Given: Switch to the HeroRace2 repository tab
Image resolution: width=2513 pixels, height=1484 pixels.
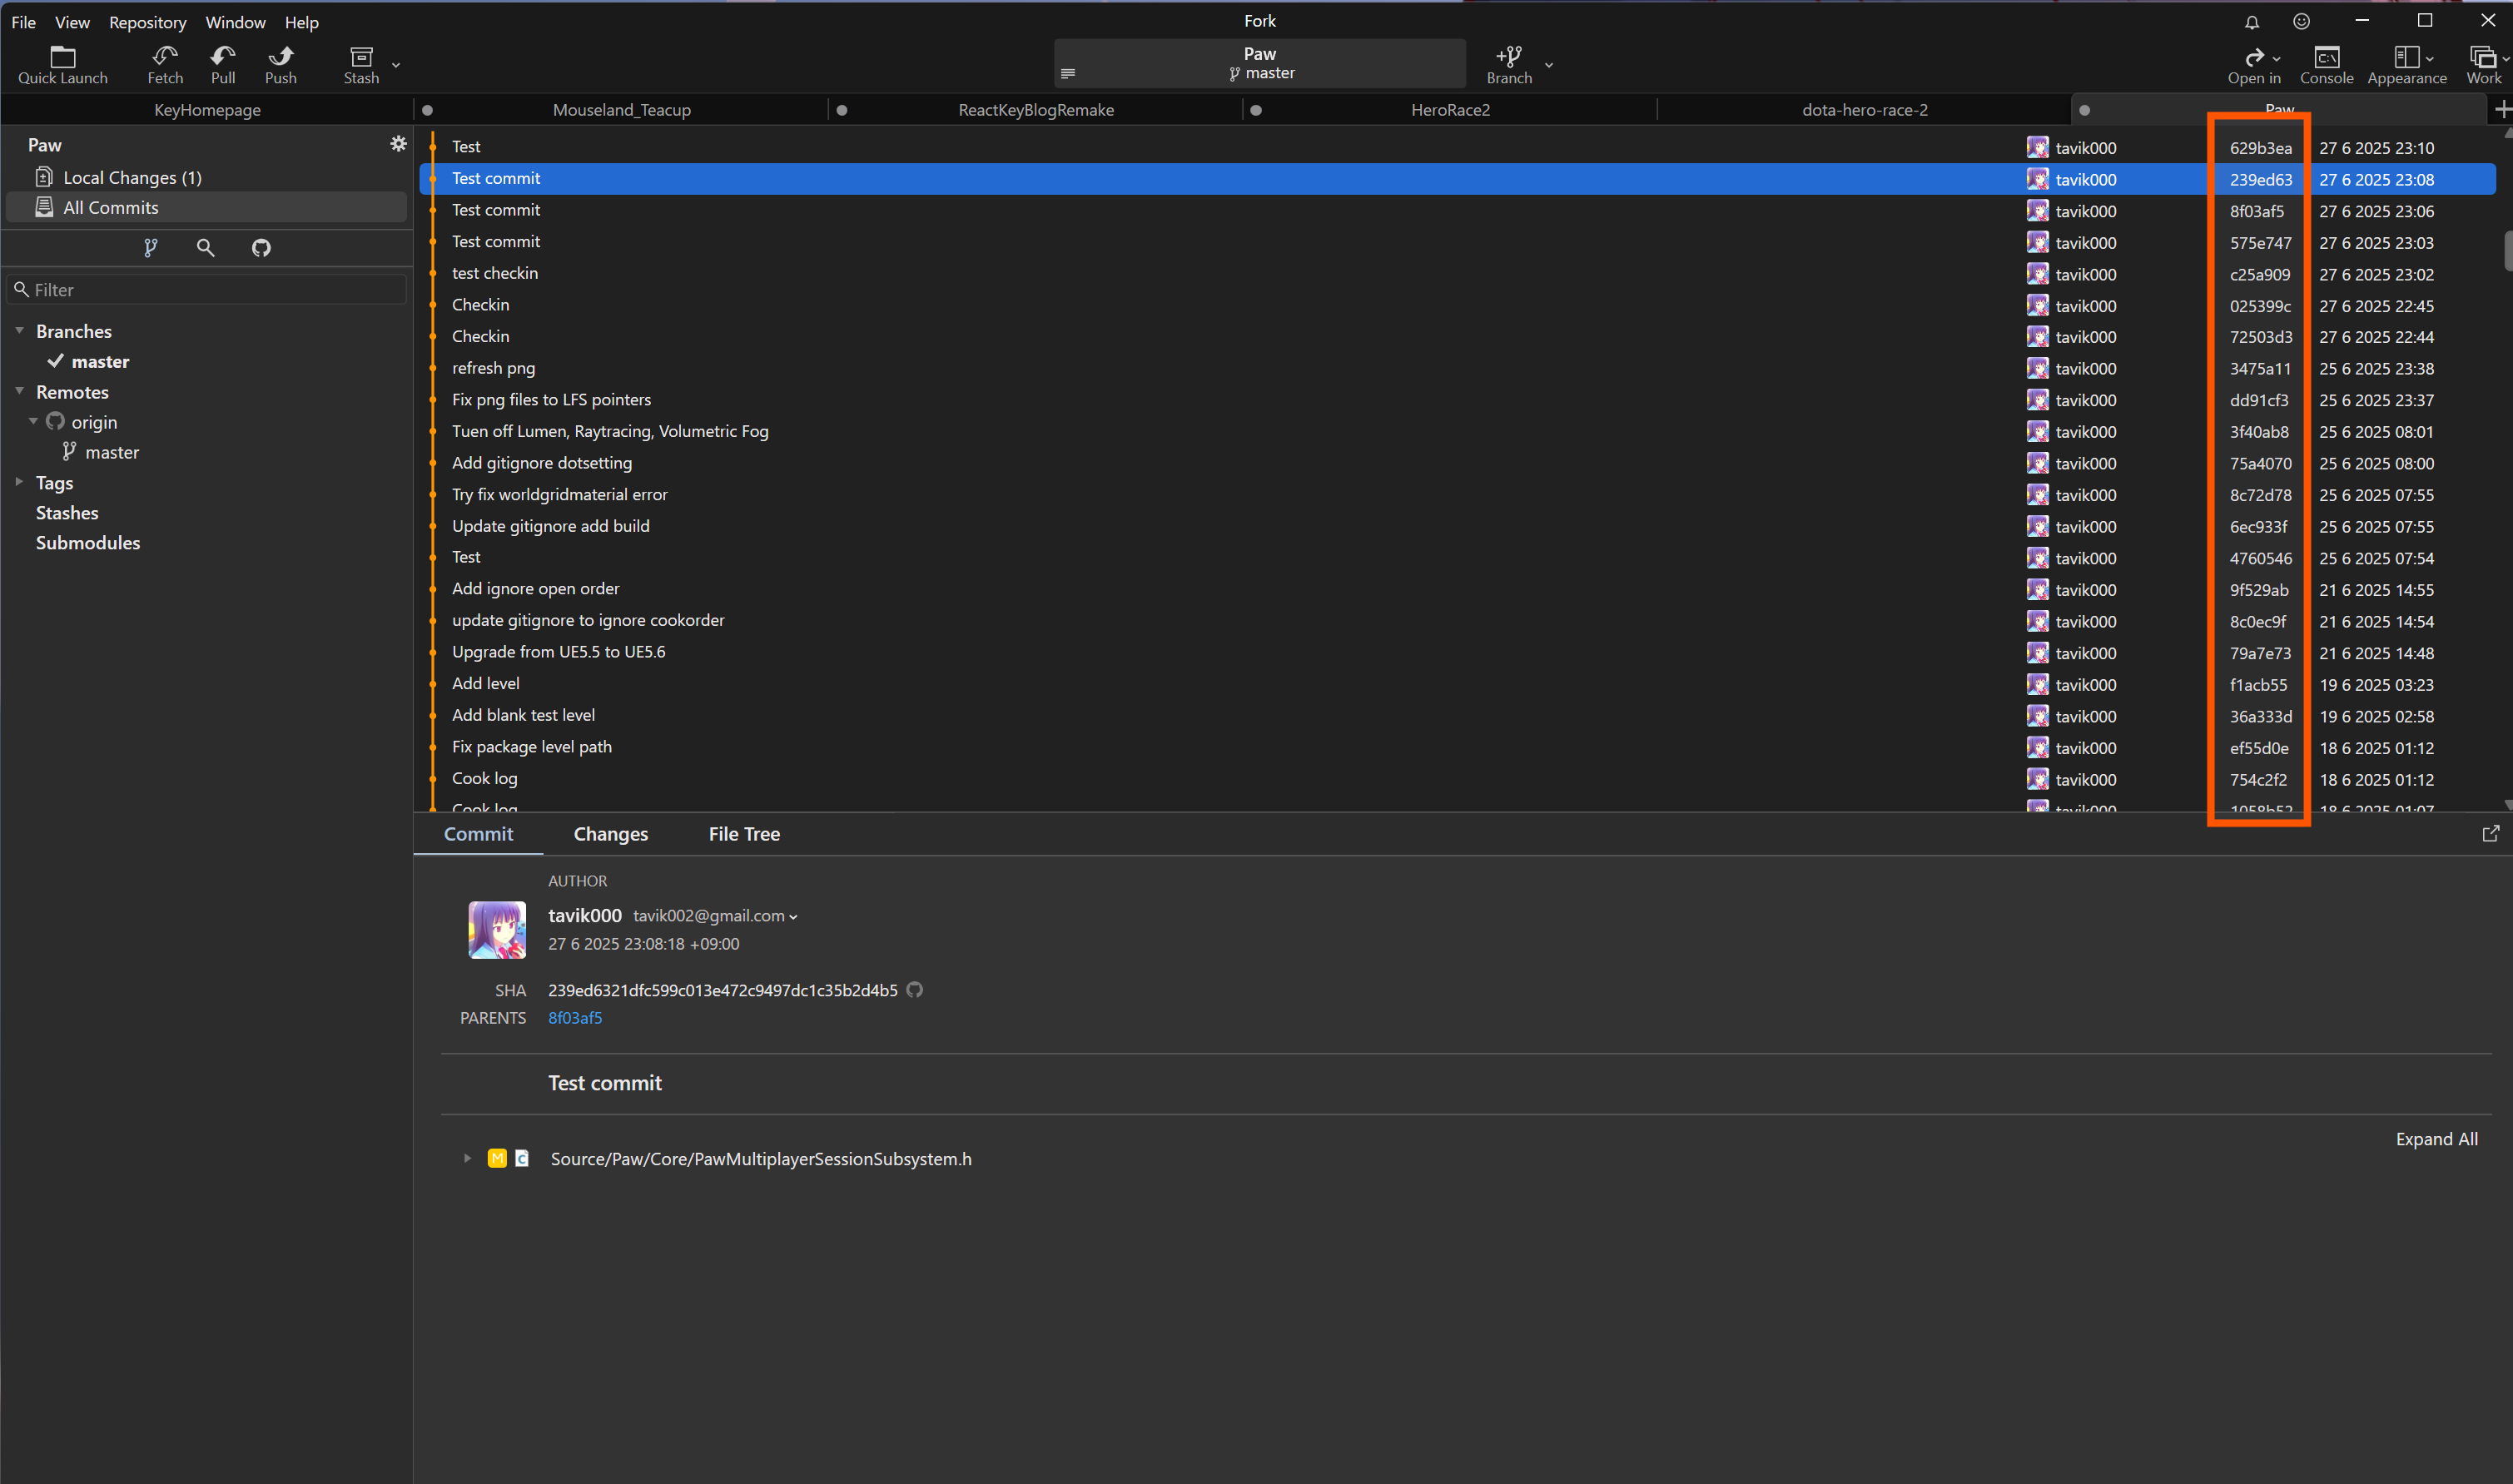Looking at the screenshot, I should coord(1450,110).
